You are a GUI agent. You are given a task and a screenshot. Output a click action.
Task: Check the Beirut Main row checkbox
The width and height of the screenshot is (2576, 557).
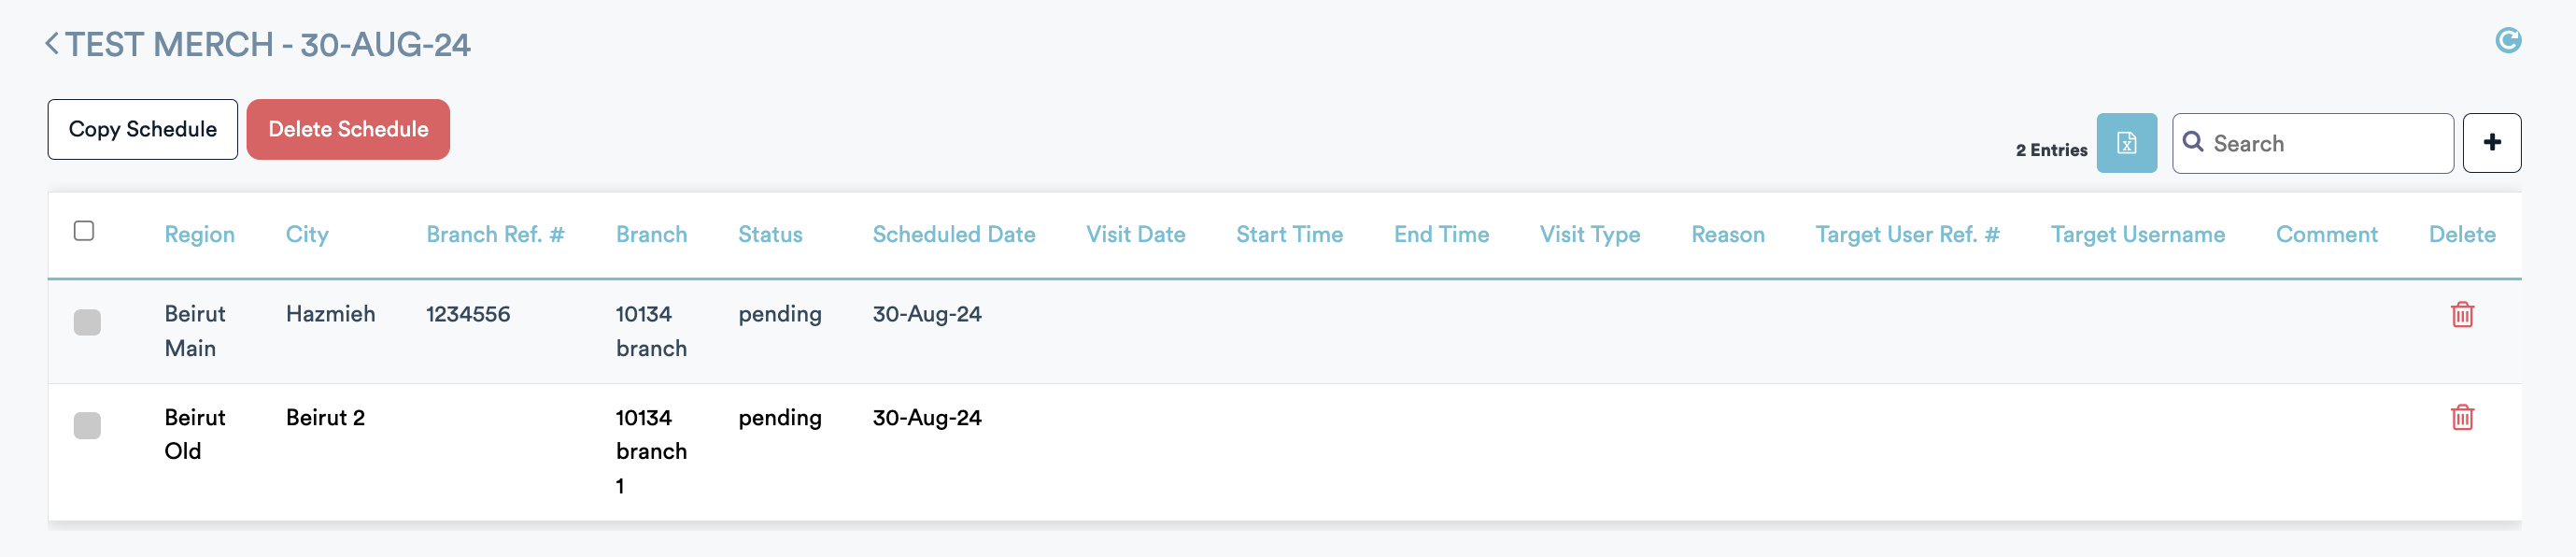[x=87, y=322]
